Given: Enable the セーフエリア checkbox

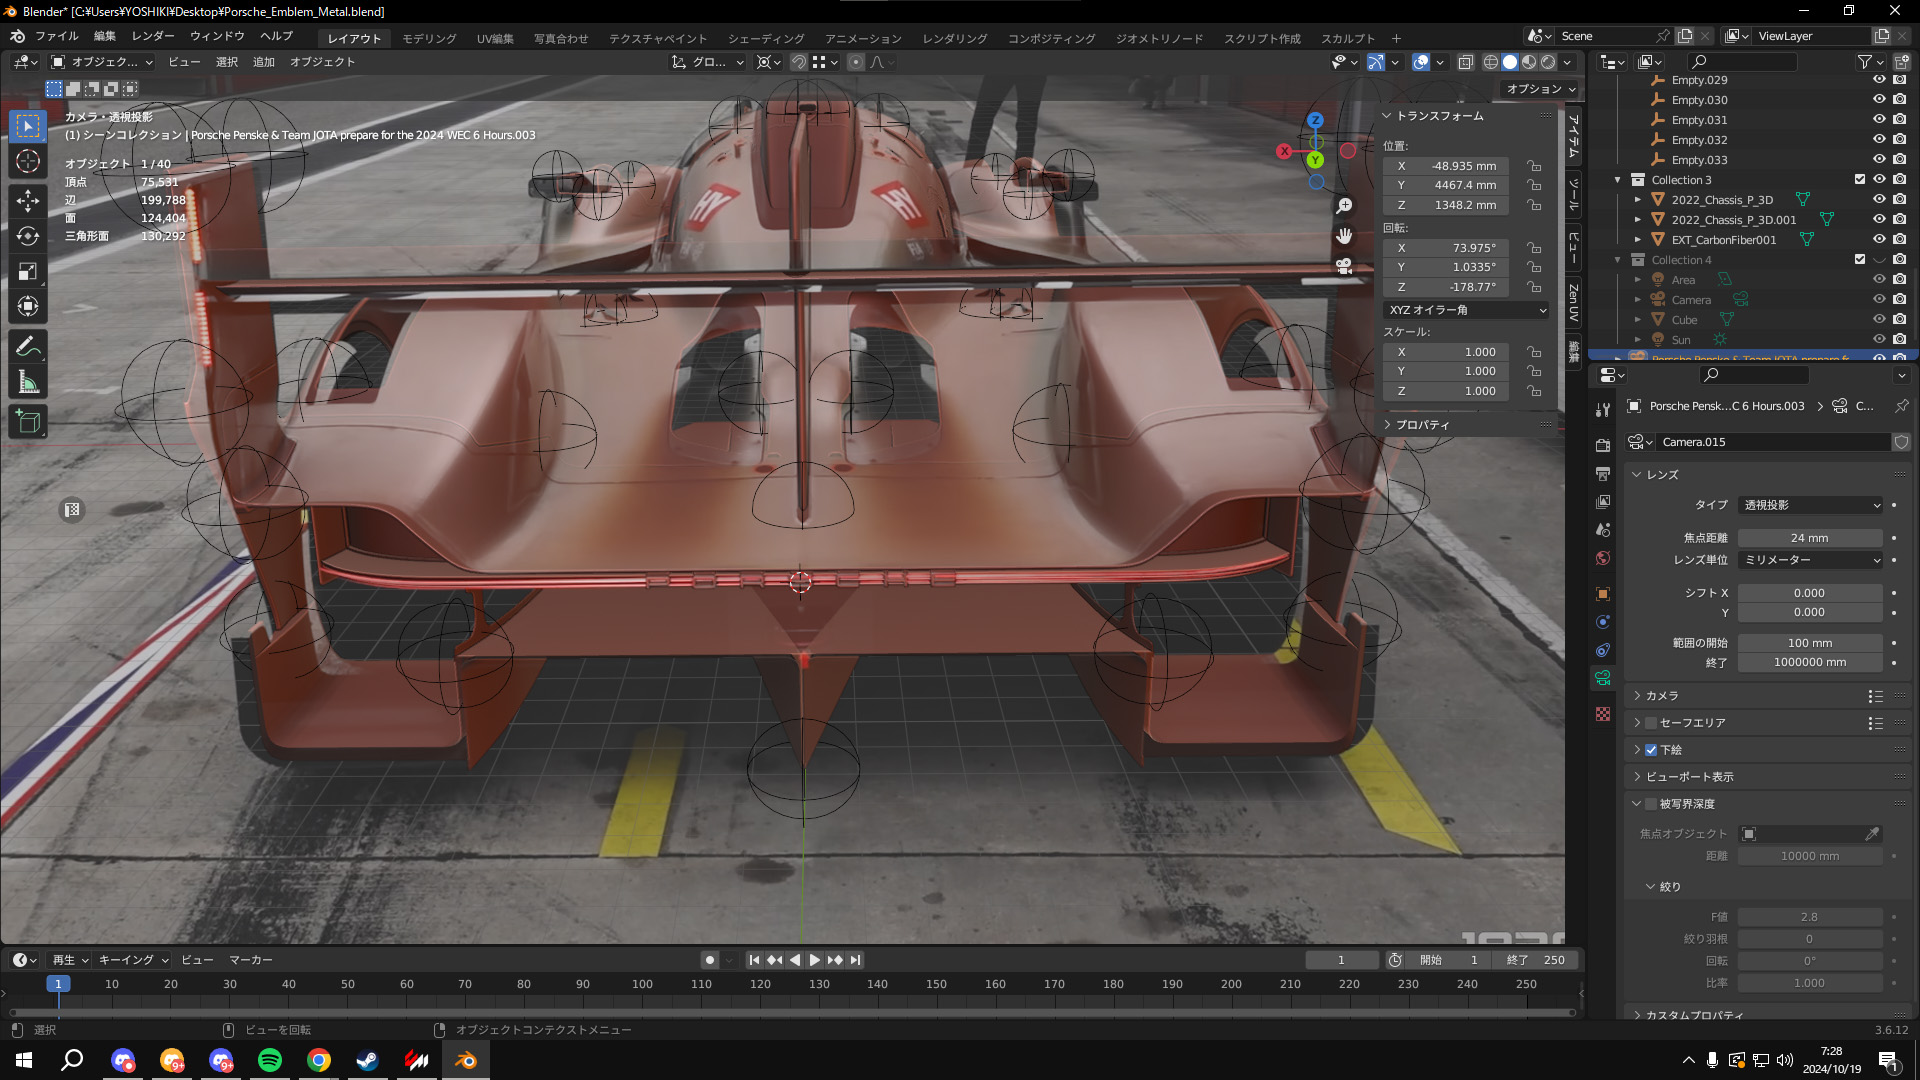Looking at the screenshot, I should tap(1651, 723).
